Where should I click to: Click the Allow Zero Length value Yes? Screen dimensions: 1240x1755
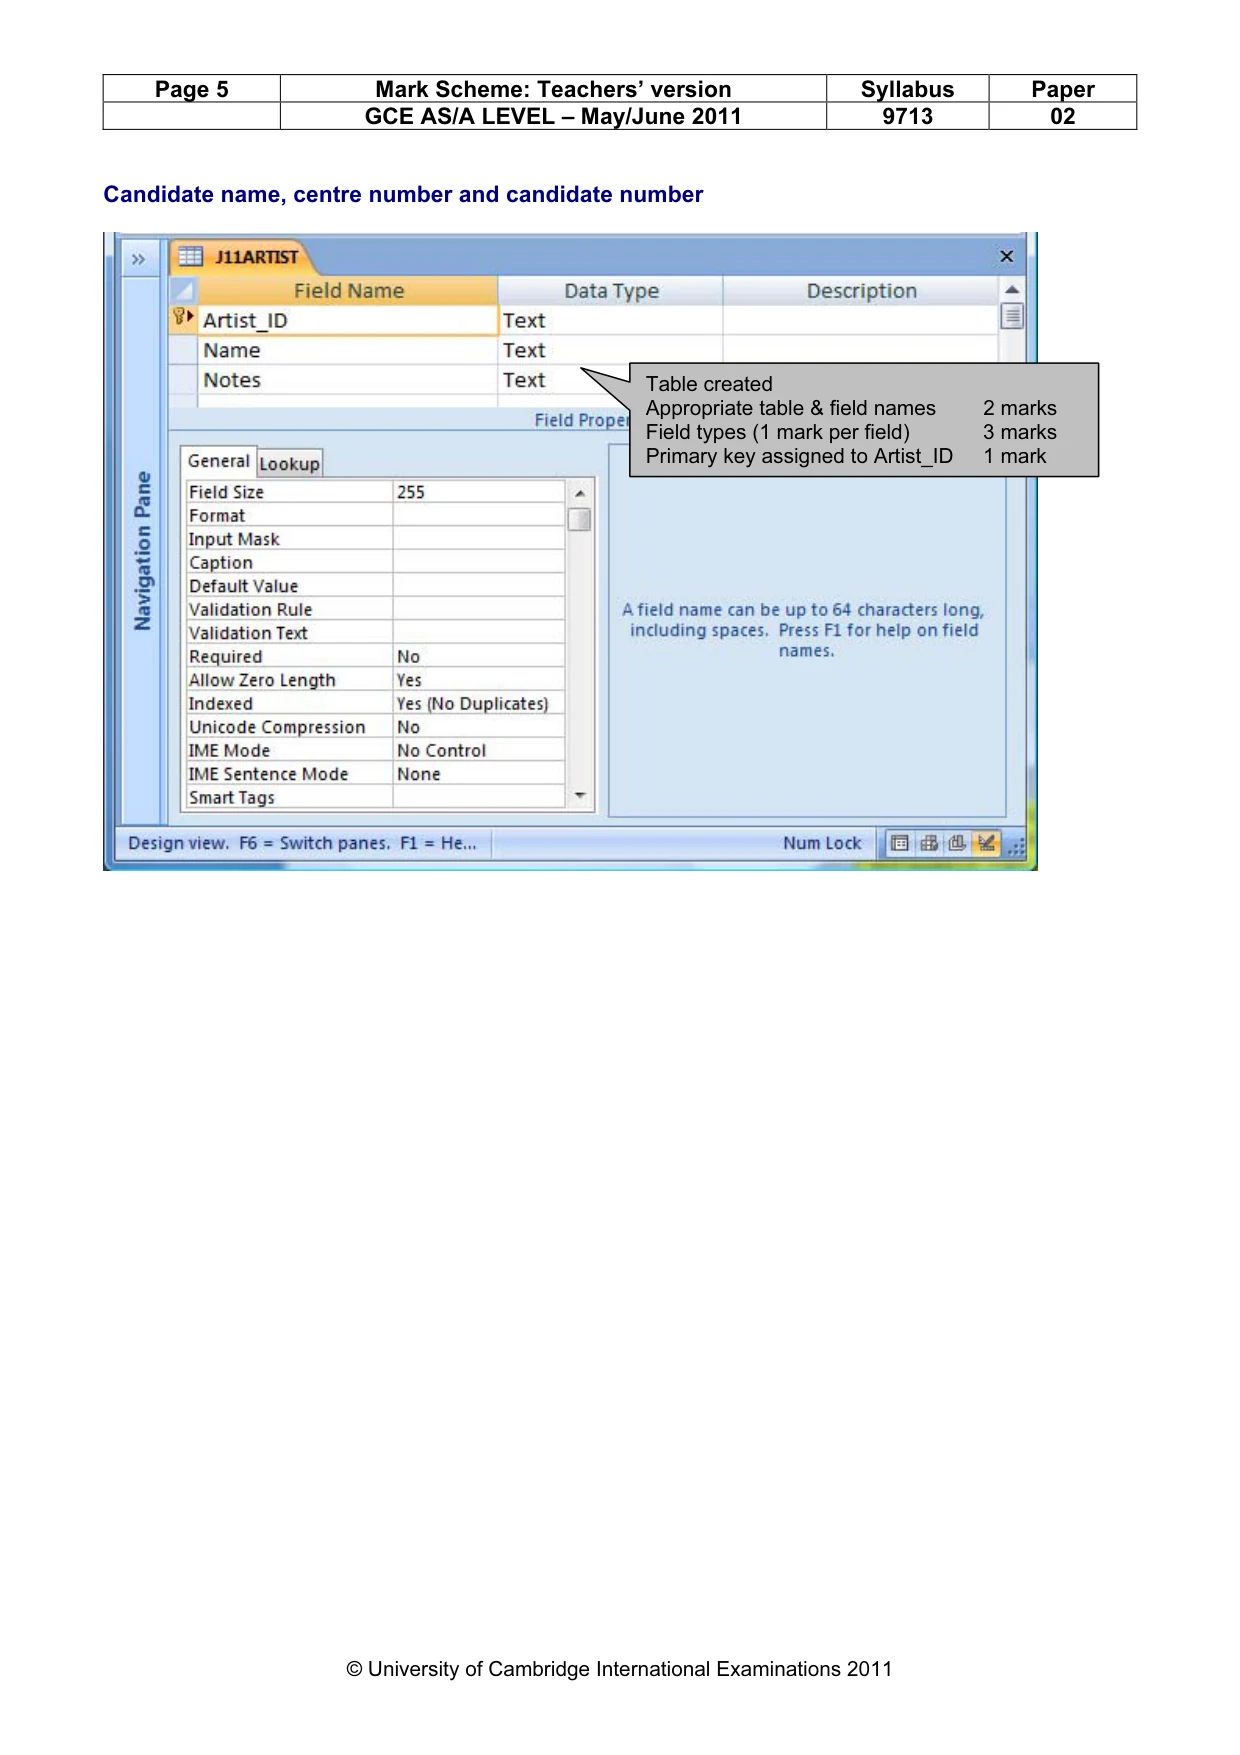click(478, 680)
